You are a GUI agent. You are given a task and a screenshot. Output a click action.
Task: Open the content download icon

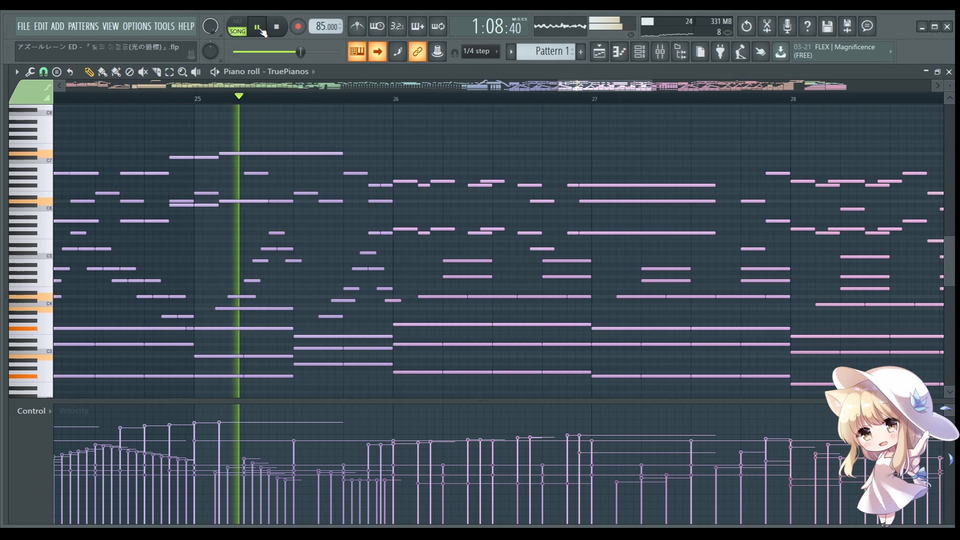coord(781,51)
